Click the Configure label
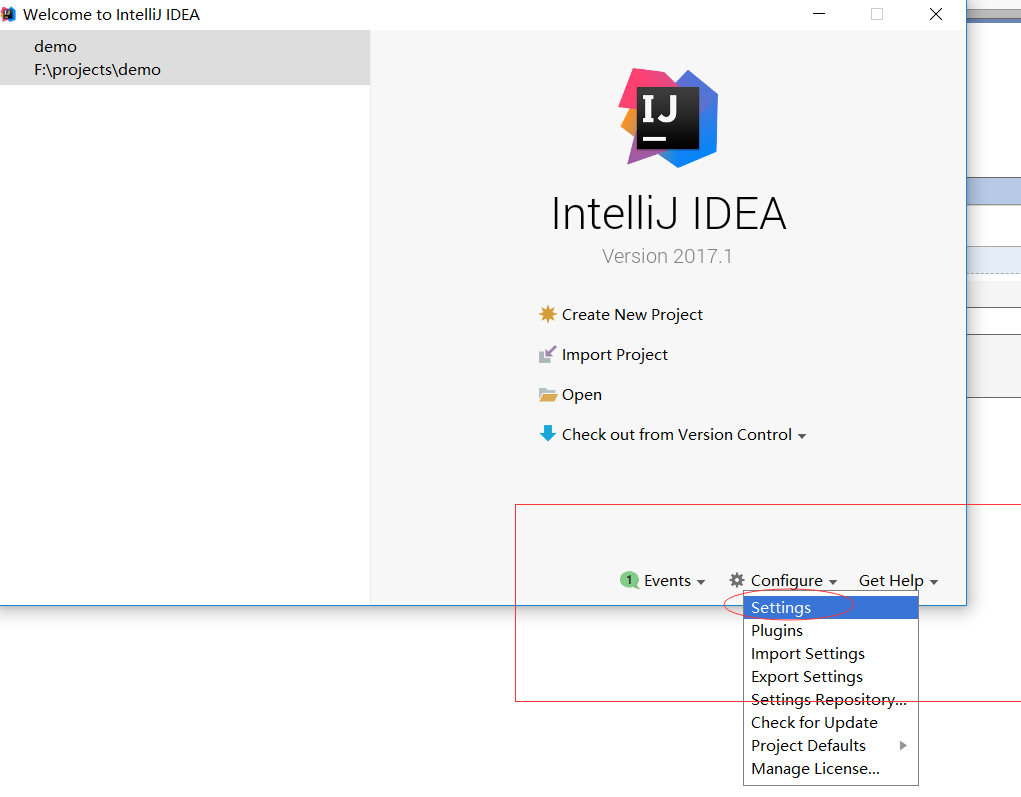Image resolution: width=1021 pixels, height=797 pixels. (787, 580)
